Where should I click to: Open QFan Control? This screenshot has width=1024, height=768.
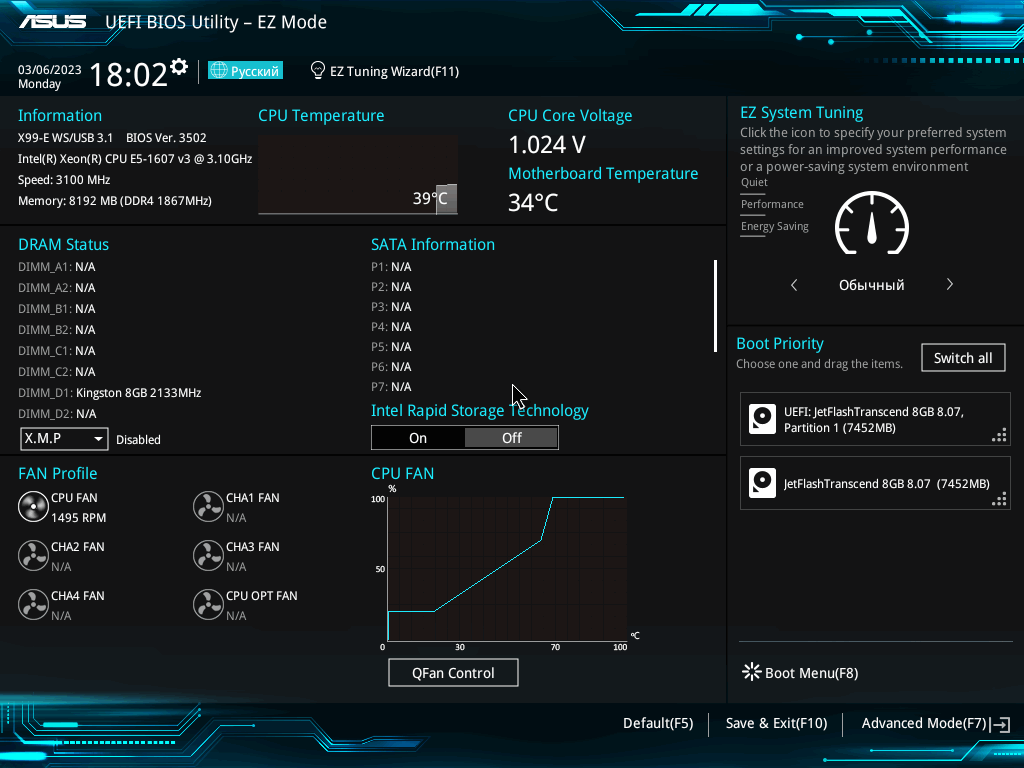pos(453,673)
